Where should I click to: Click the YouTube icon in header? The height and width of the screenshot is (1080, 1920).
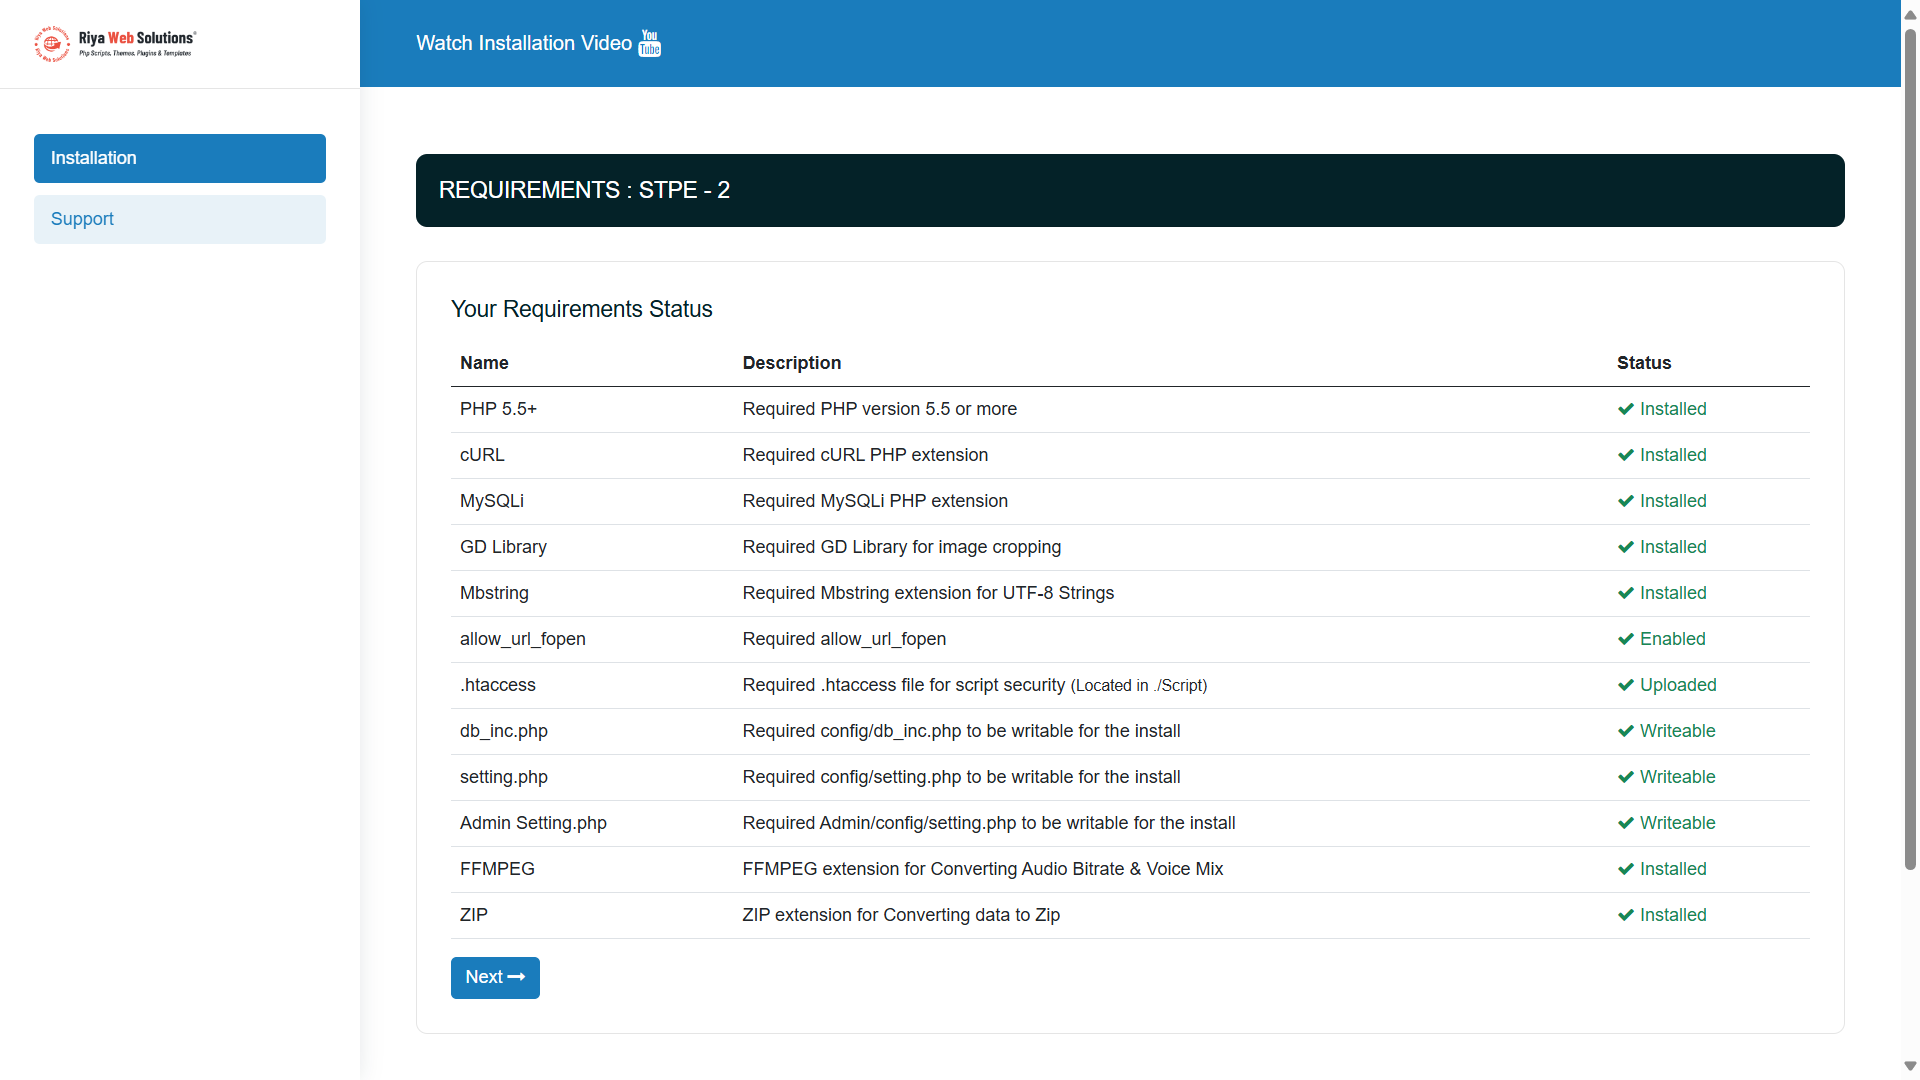click(x=650, y=43)
